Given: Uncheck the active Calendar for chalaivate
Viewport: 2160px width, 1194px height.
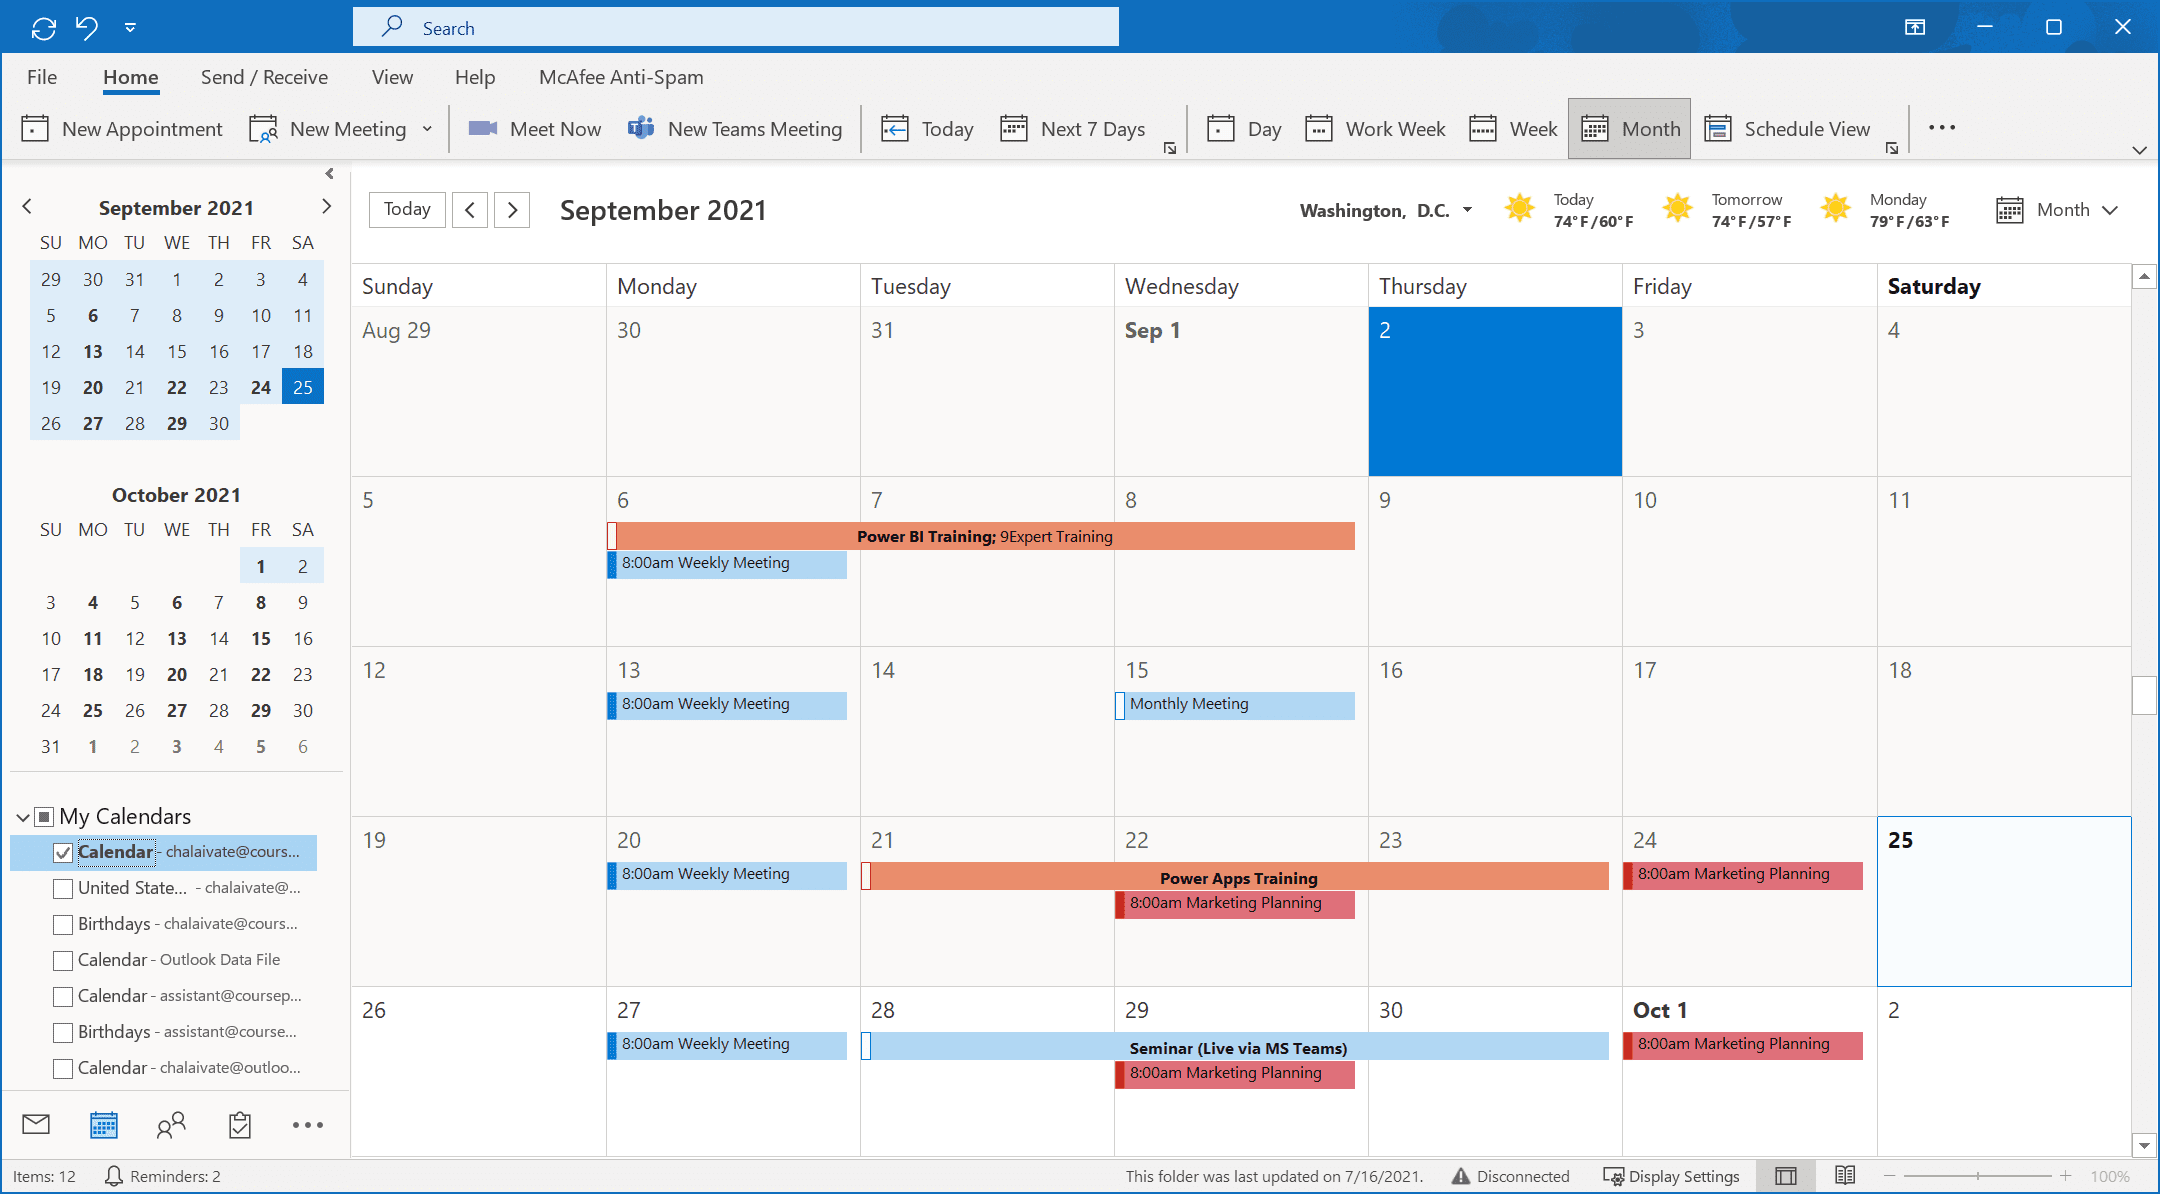Looking at the screenshot, I should (63, 852).
